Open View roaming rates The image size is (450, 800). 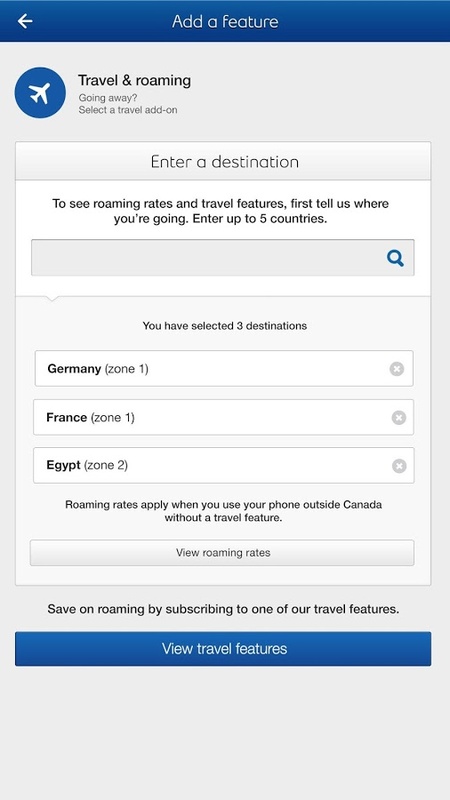click(x=222, y=553)
